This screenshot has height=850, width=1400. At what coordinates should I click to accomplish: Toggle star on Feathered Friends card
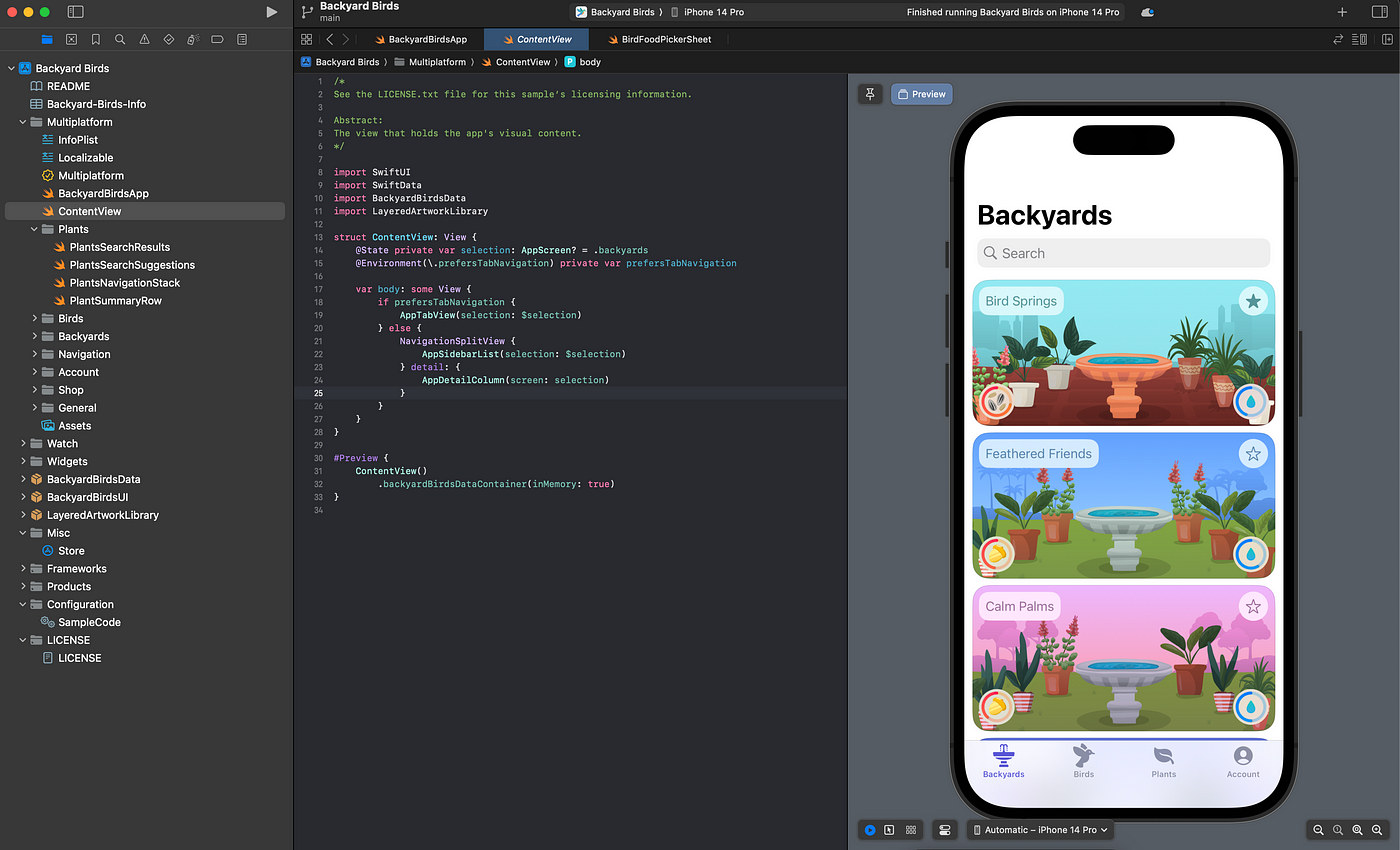tap(1253, 454)
